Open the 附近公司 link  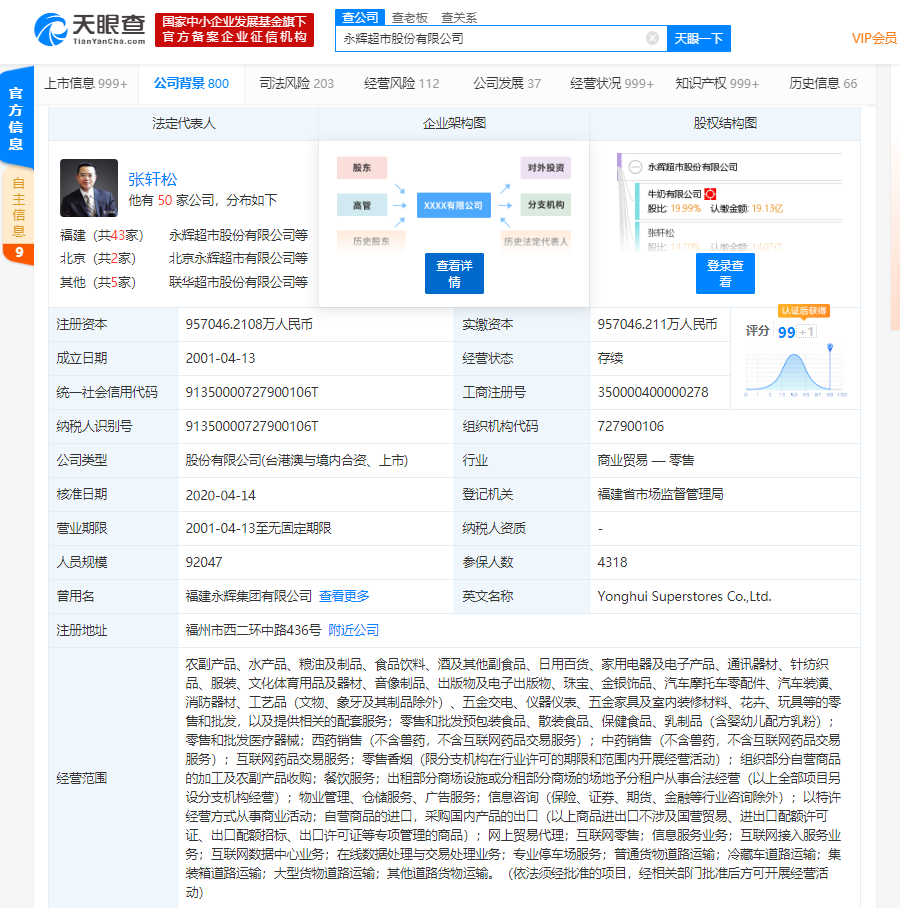(x=353, y=630)
